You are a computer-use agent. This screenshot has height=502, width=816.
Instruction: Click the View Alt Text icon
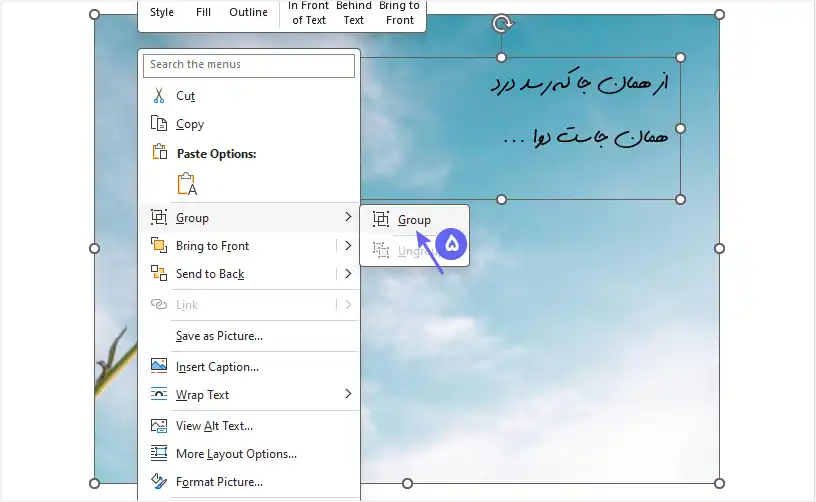pos(158,425)
